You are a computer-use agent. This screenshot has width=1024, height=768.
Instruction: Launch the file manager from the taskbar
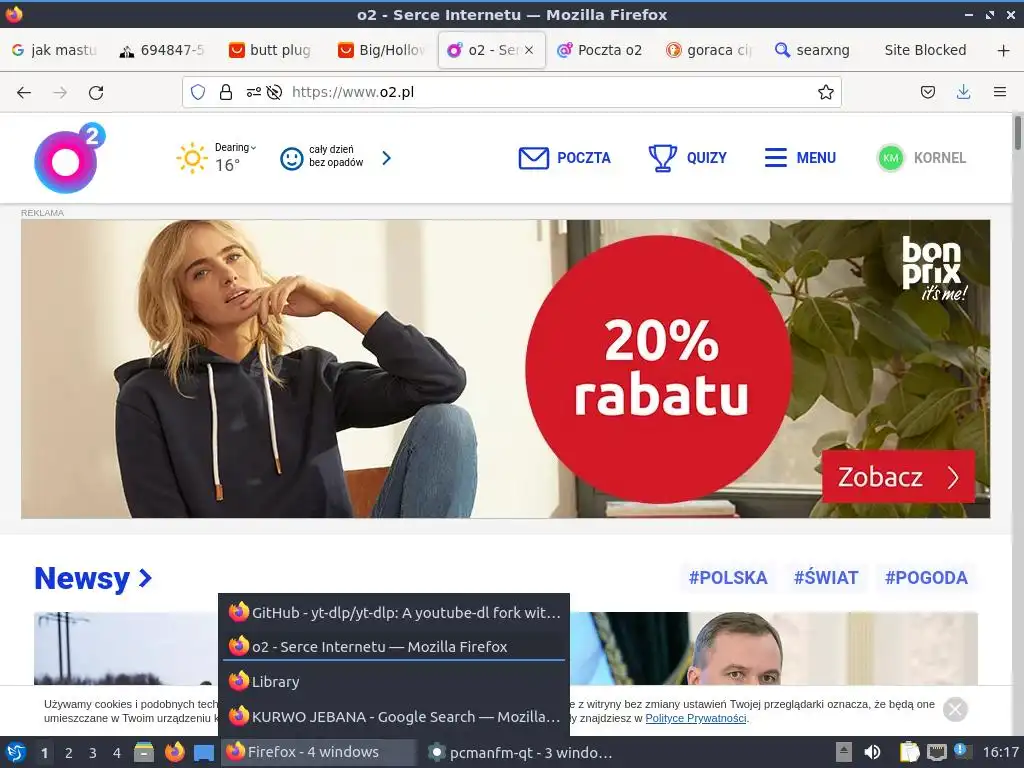pyautogui.click(x=144, y=752)
